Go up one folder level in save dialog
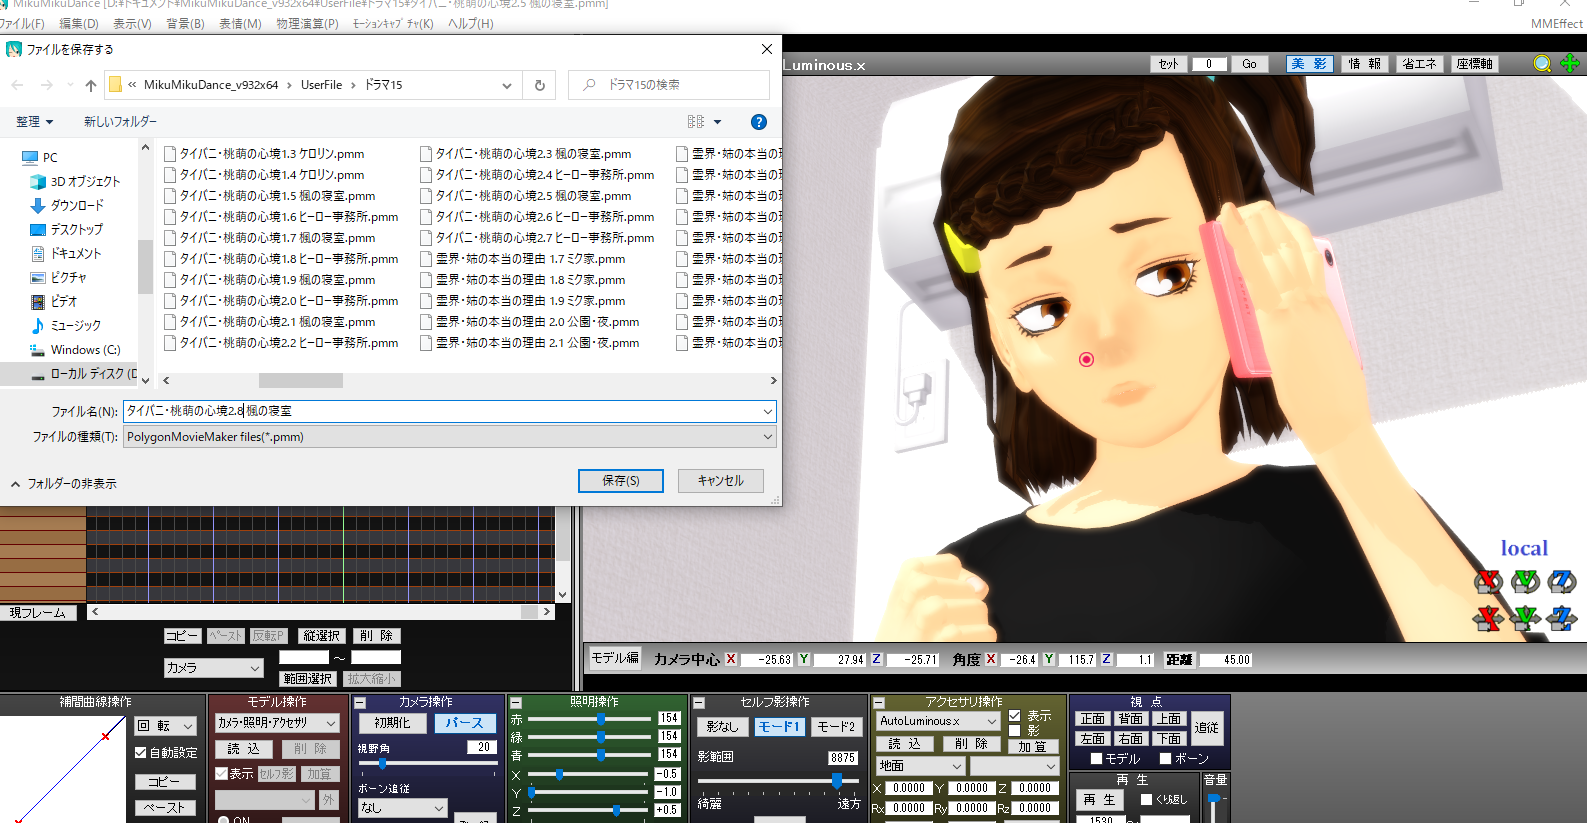This screenshot has width=1587, height=823. 91,85
